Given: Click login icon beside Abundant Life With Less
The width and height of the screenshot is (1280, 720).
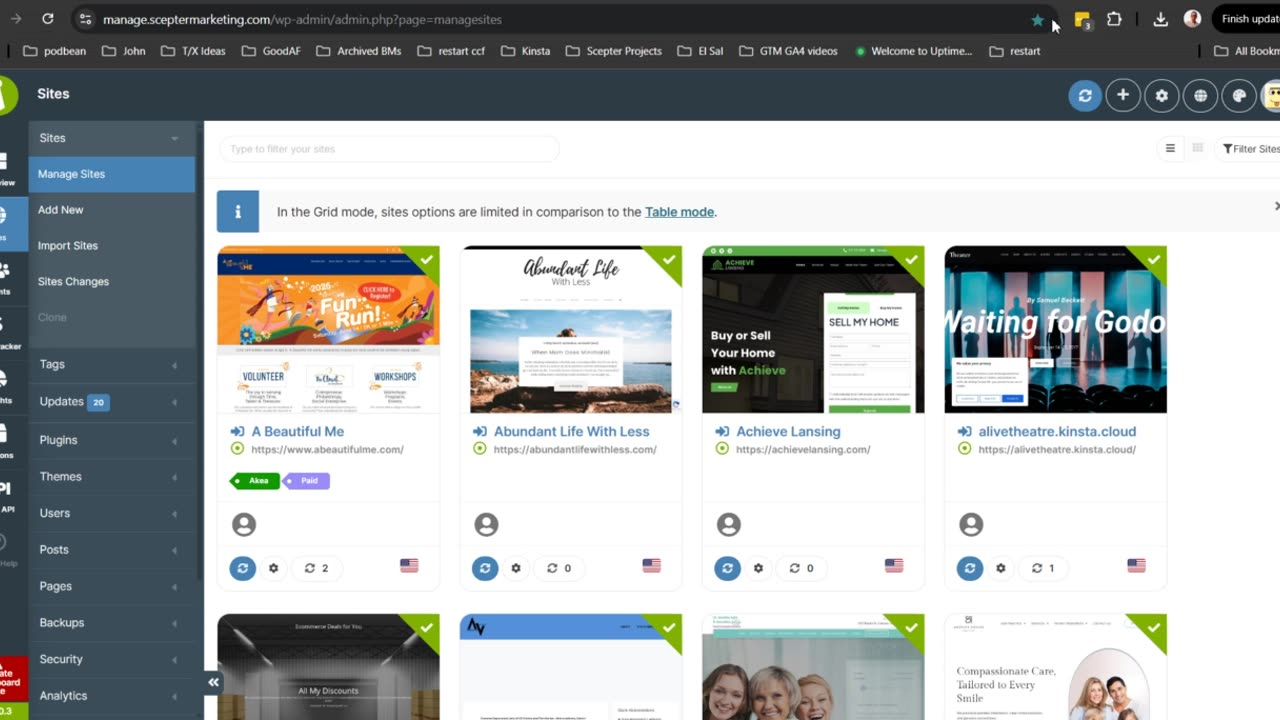Looking at the screenshot, I should pyautogui.click(x=480, y=432).
